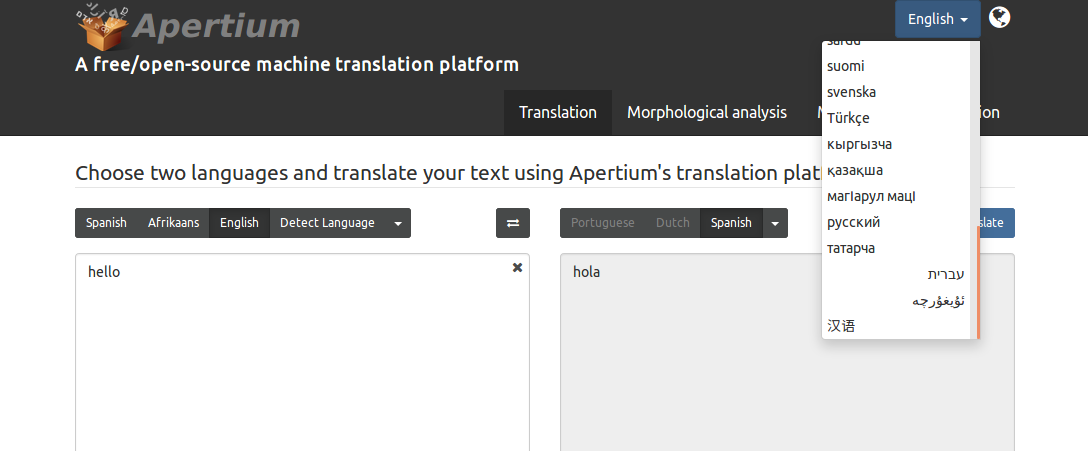Choose Afrikaans as source language
The height and width of the screenshot is (451, 1088).
173,223
